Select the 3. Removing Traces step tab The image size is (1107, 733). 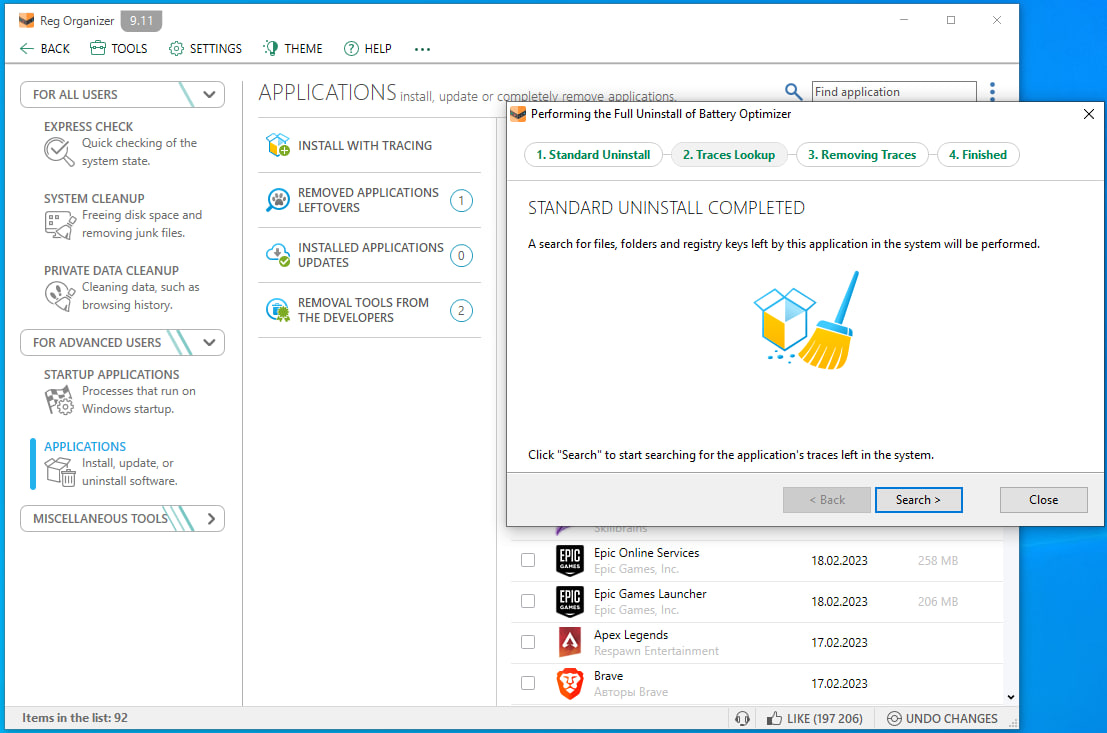click(x=861, y=155)
